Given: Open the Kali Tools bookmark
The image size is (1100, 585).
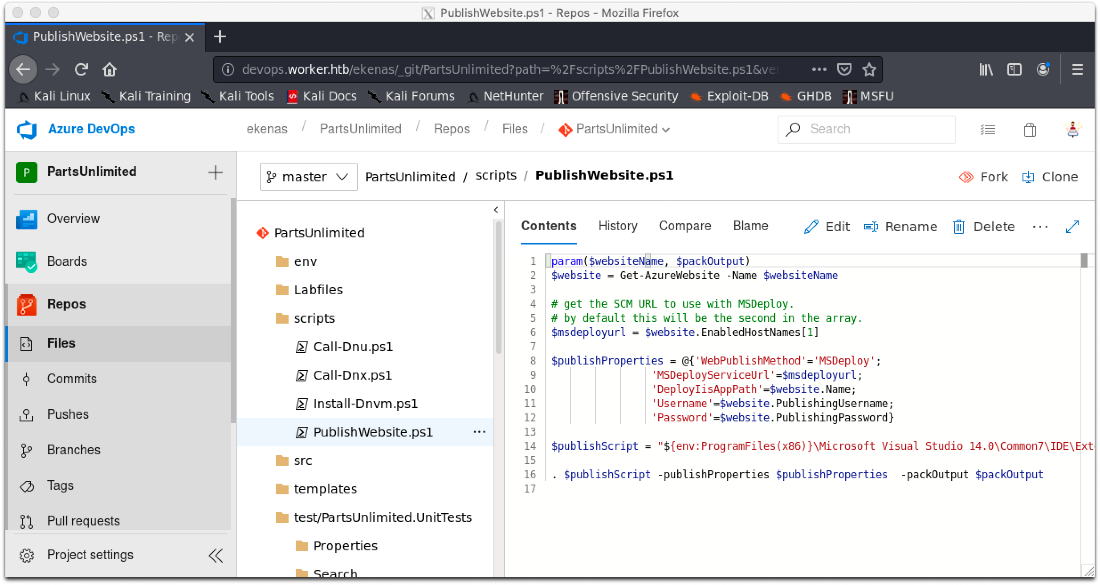Looking at the screenshot, I should coord(239,96).
